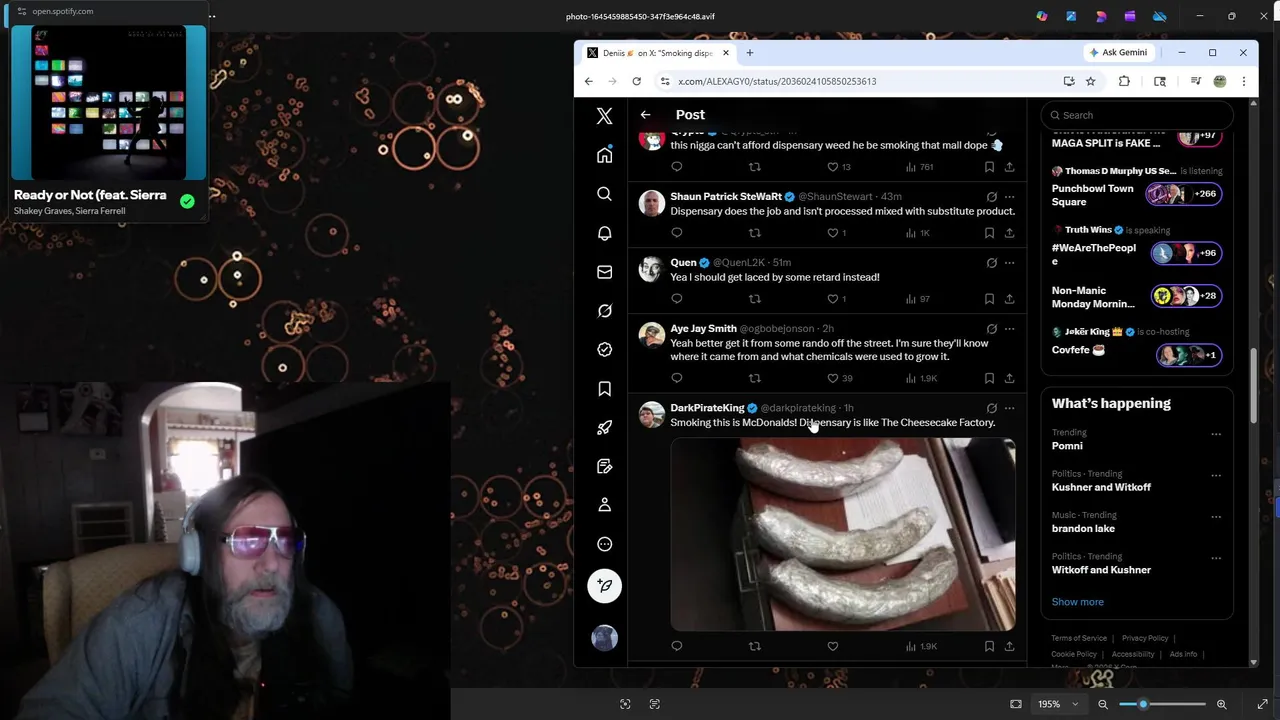Screen dimensions: 1280x720
Task: Open options for Kushner and Witkoff trend
Action: pos(1216,475)
